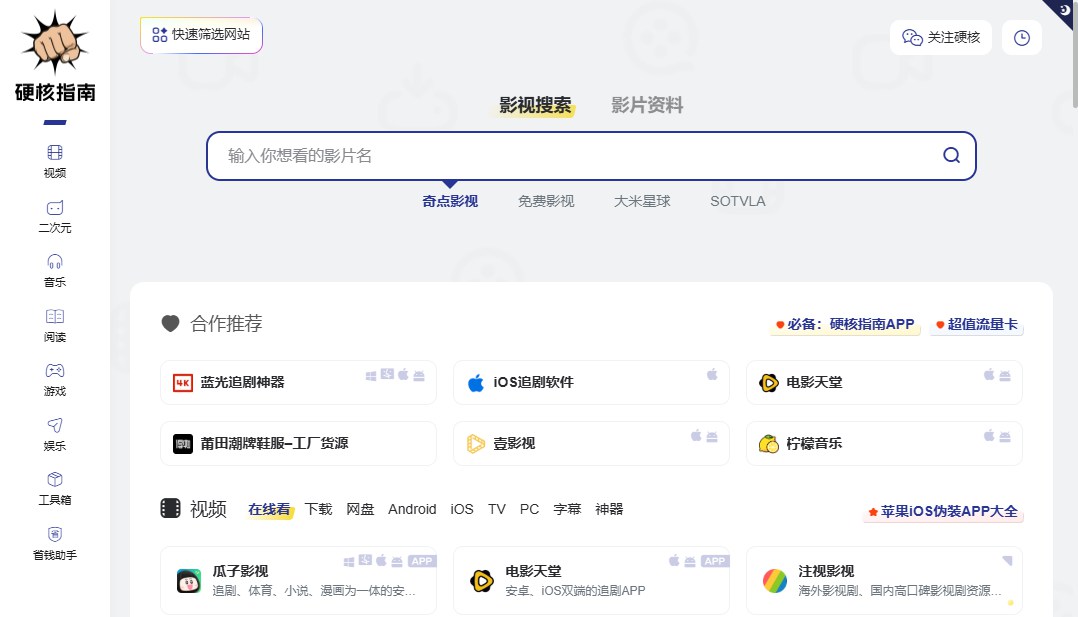
Task: Open the 娱乐 sidebar category
Action: point(55,435)
